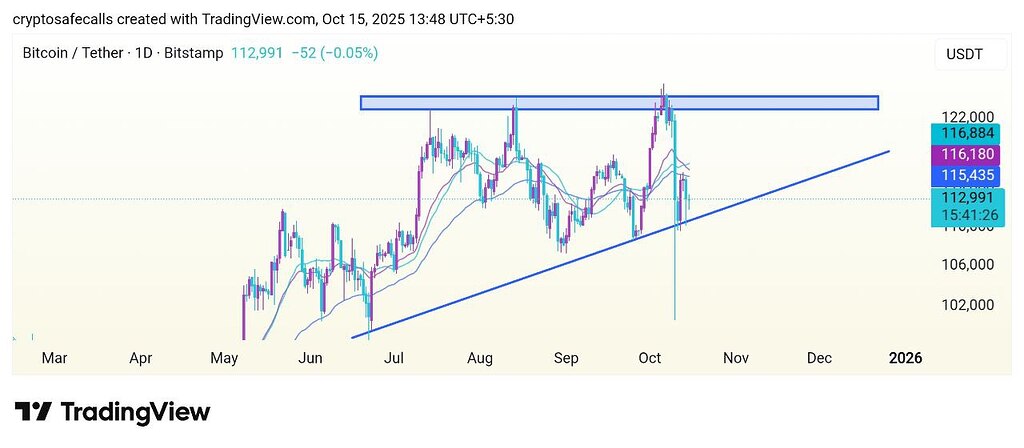This screenshot has width=1024, height=448.
Task: Click the Oct label on time axis
Action: point(651,358)
